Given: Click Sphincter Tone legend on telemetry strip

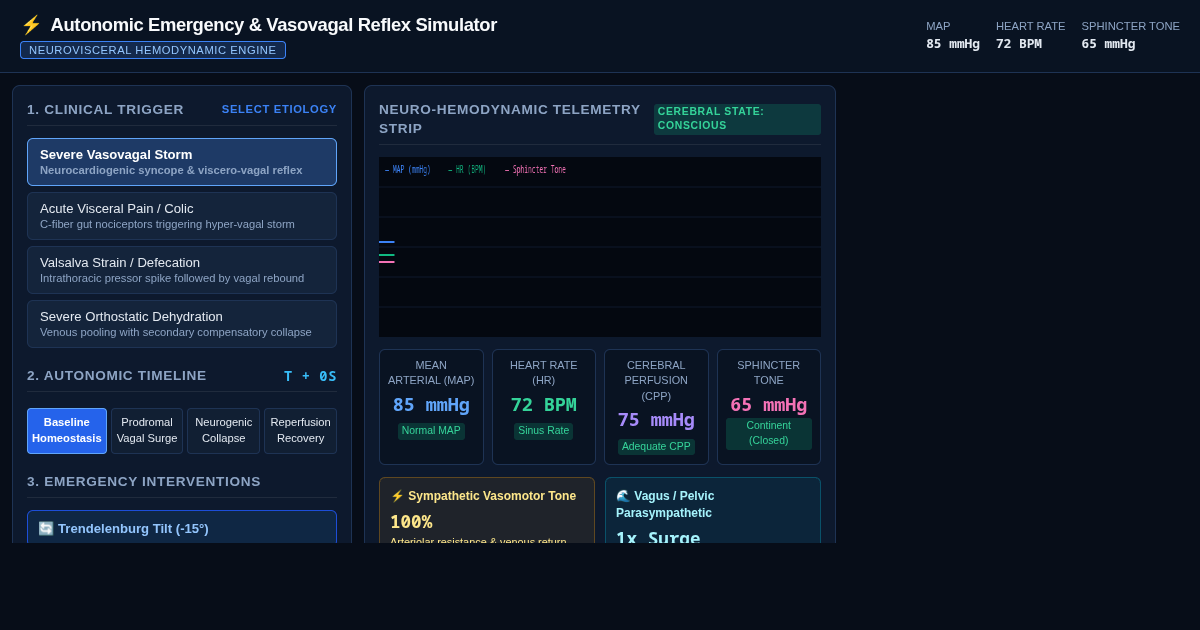Looking at the screenshot, I should (536, 170).
